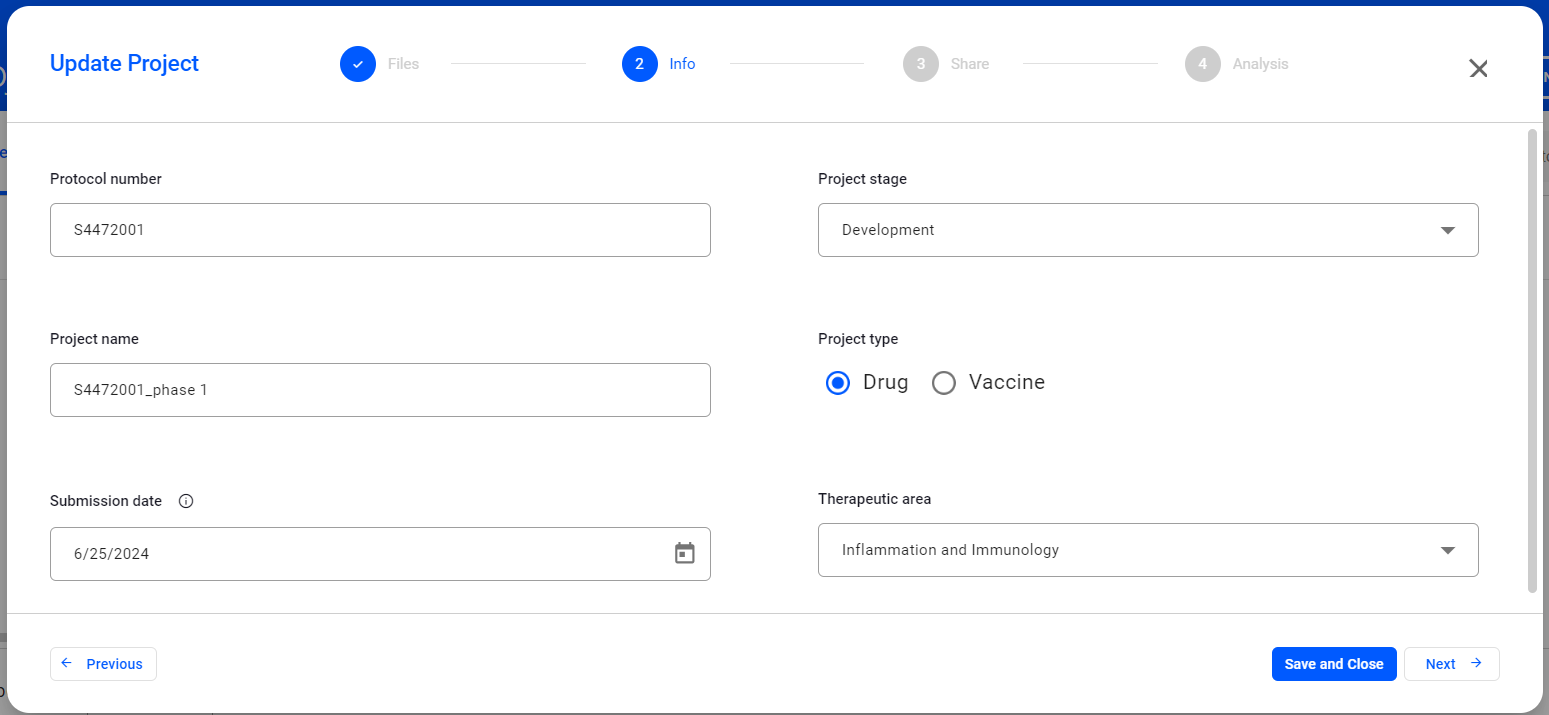Click the Save and Close button
This screenshot has width=1549, height=715.
[x=1334, y=663]
